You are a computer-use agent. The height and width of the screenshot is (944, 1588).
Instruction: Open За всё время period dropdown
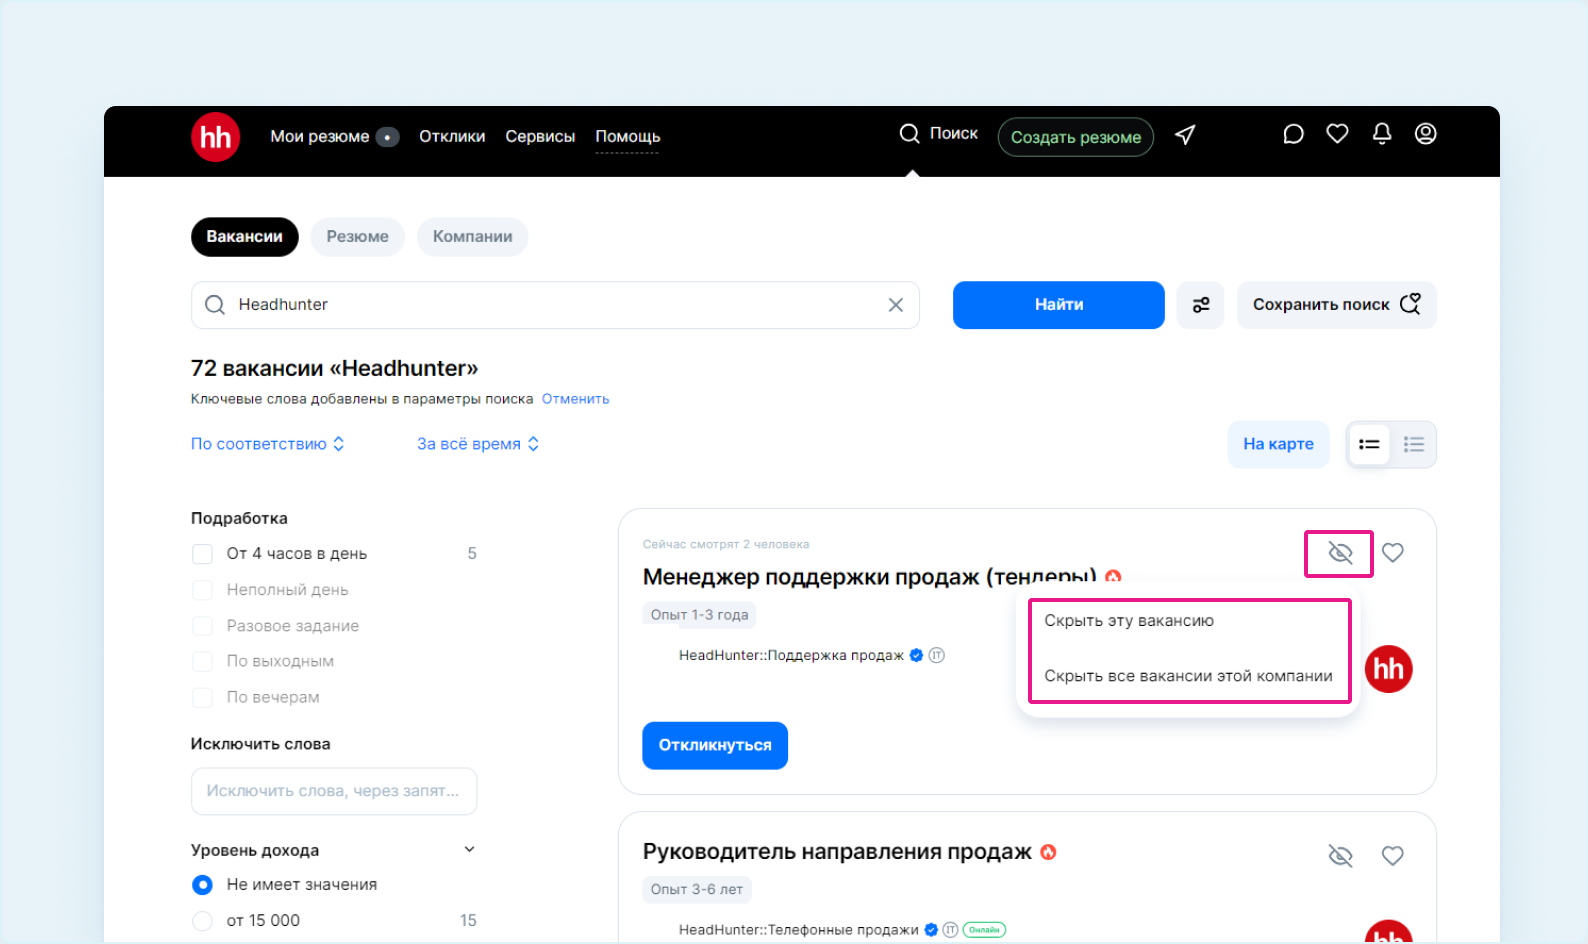pos(478,444)
